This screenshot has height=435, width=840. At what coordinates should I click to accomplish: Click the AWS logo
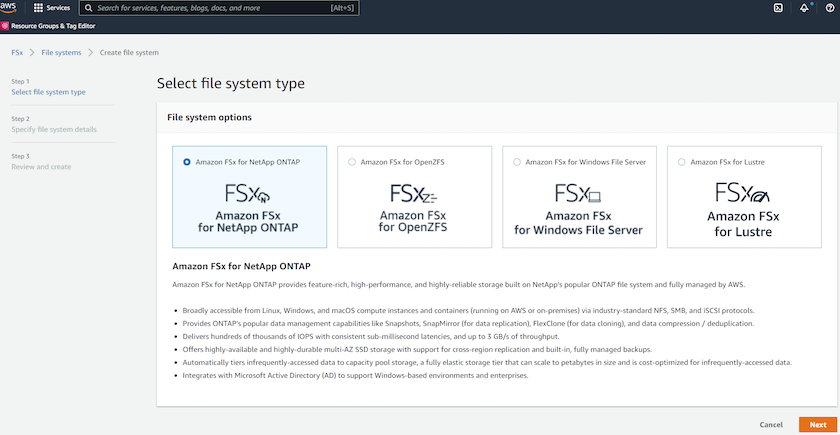(x=10, y=7)
